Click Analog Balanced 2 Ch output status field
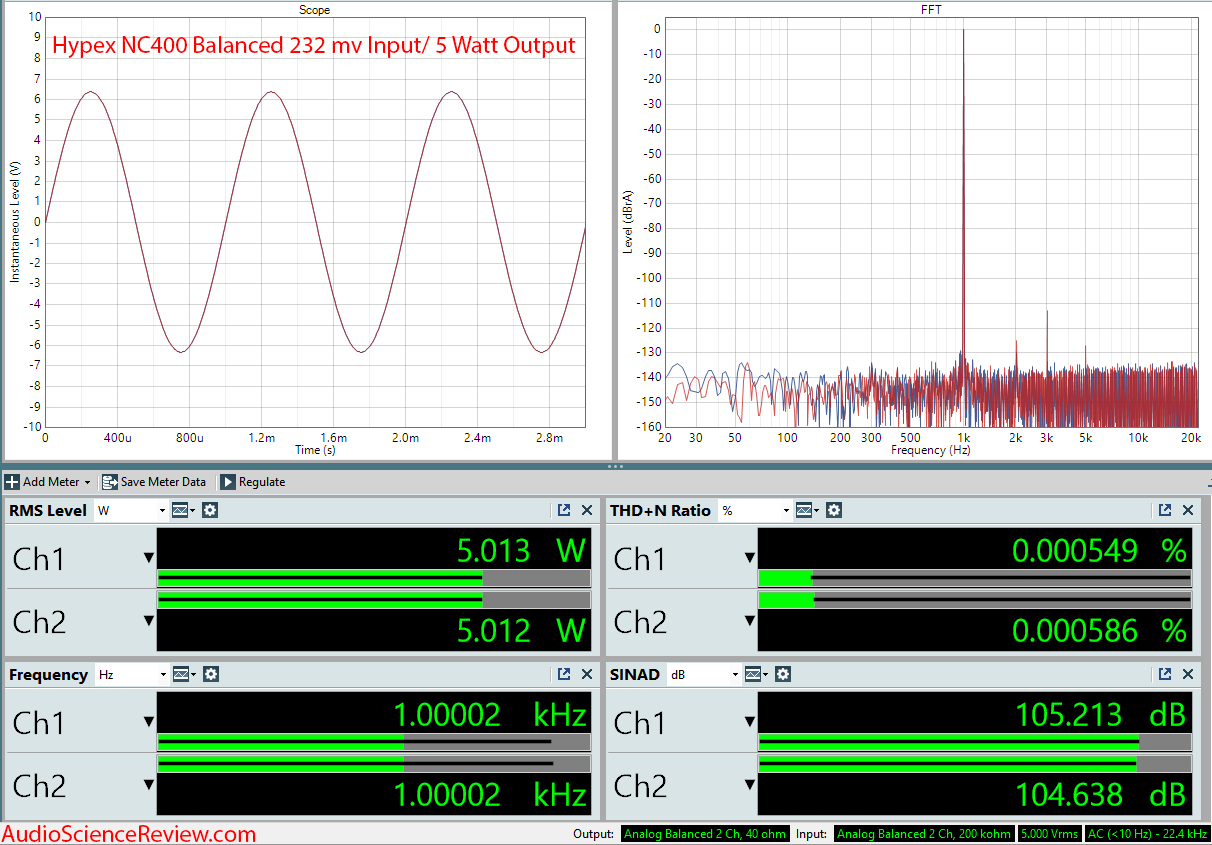1212x845 pixels. tap(705, 833)
